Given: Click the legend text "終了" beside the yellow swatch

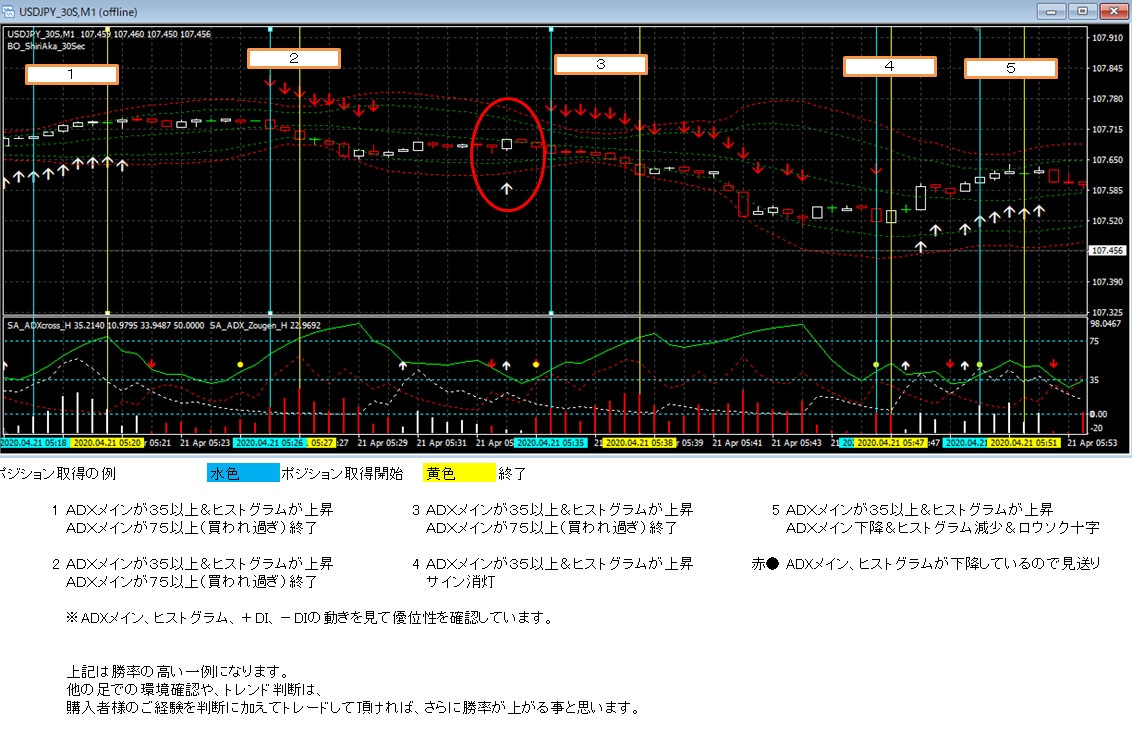Looking at the screenshot, I should point(512,474).
